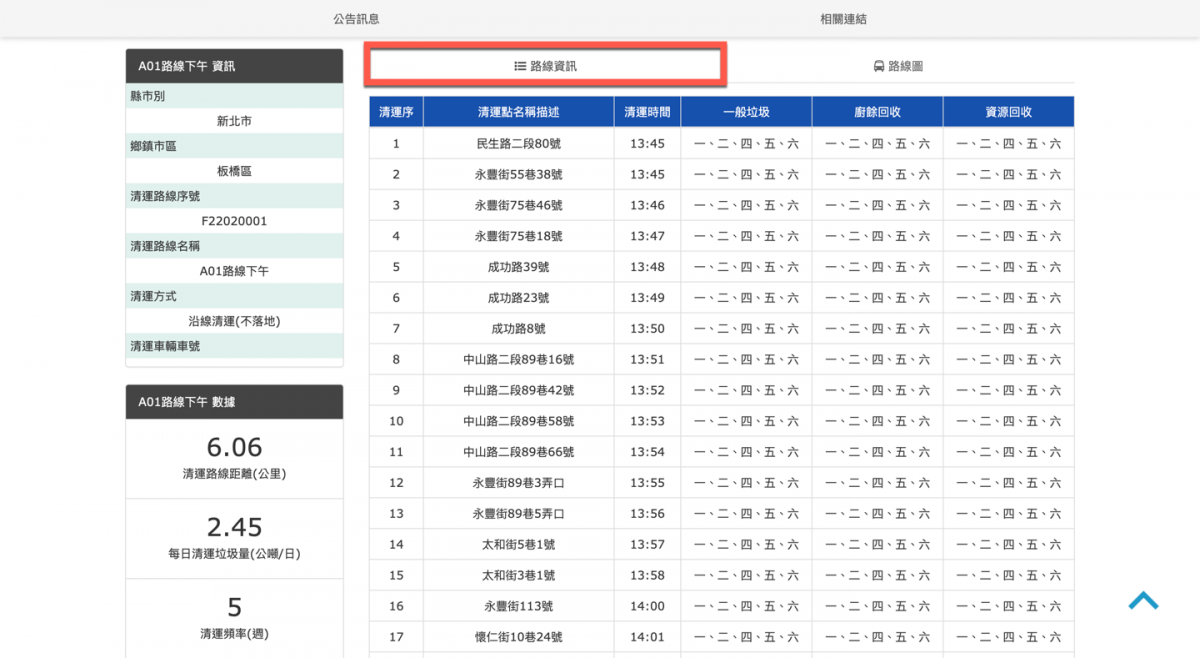The height and width of the screenshot is (658, 1200).
Task: Click sequence number 12 in the table
Action: pyautogui.click(x=396, y=483)
